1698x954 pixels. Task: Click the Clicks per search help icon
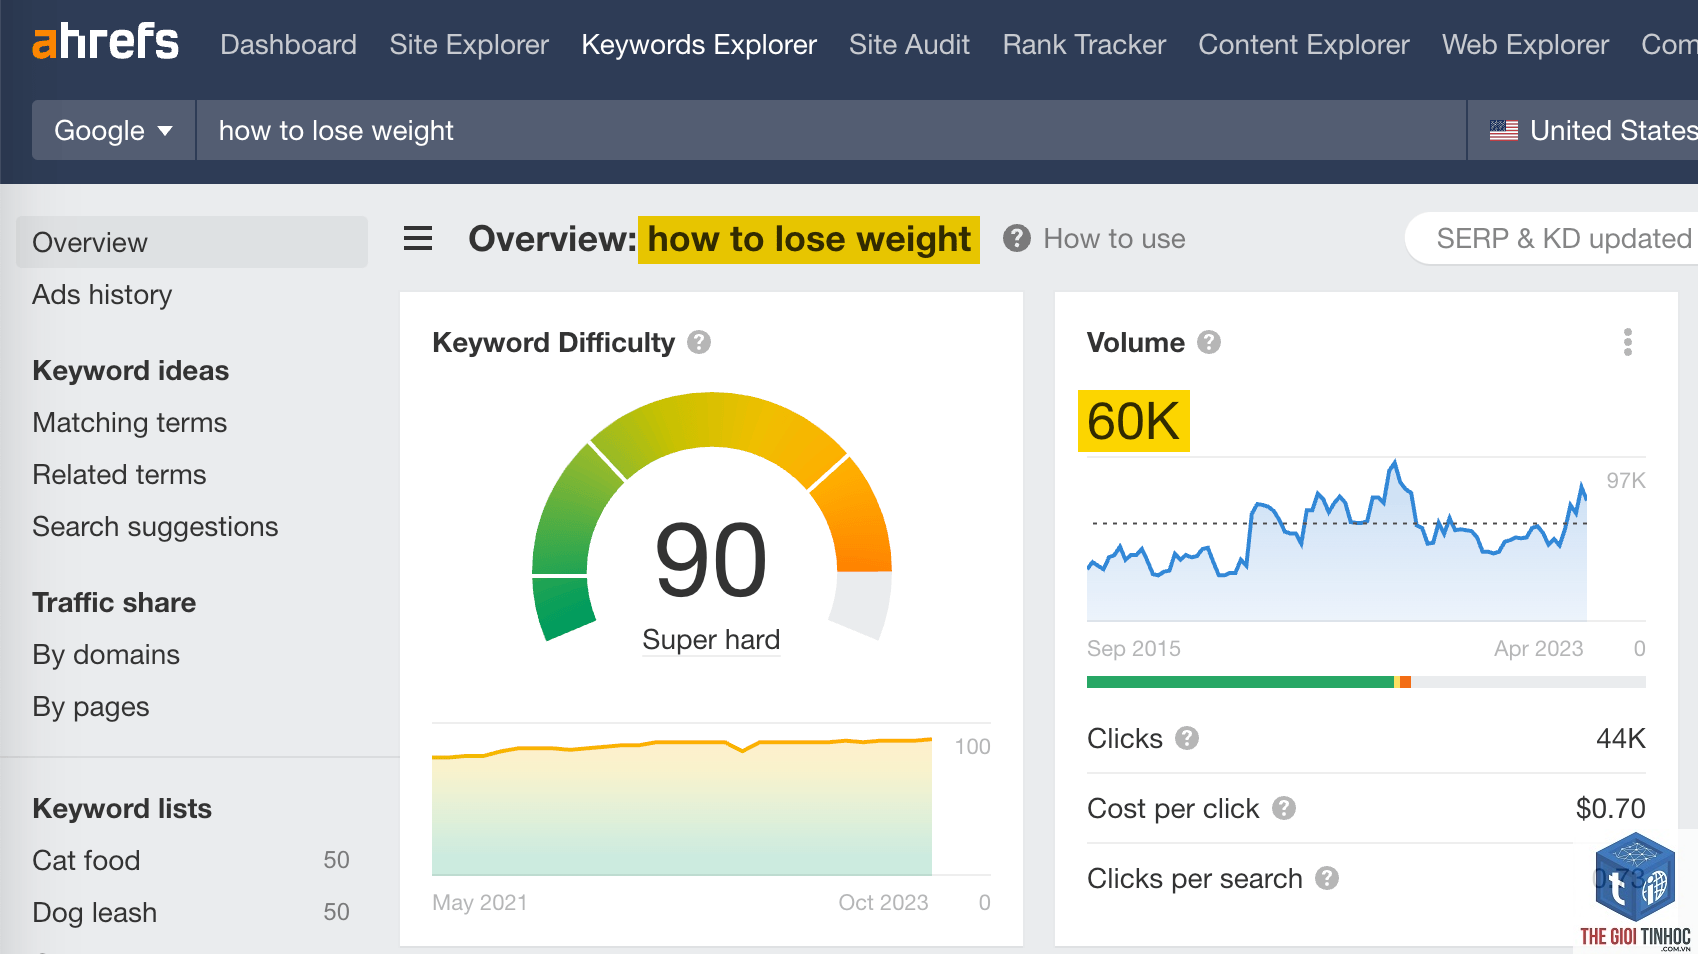coord(1327,878)
